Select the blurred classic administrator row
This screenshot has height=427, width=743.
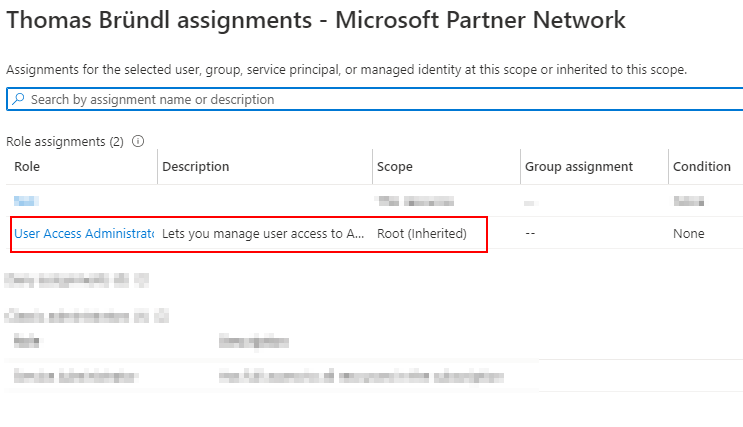[x=272, y=377]
